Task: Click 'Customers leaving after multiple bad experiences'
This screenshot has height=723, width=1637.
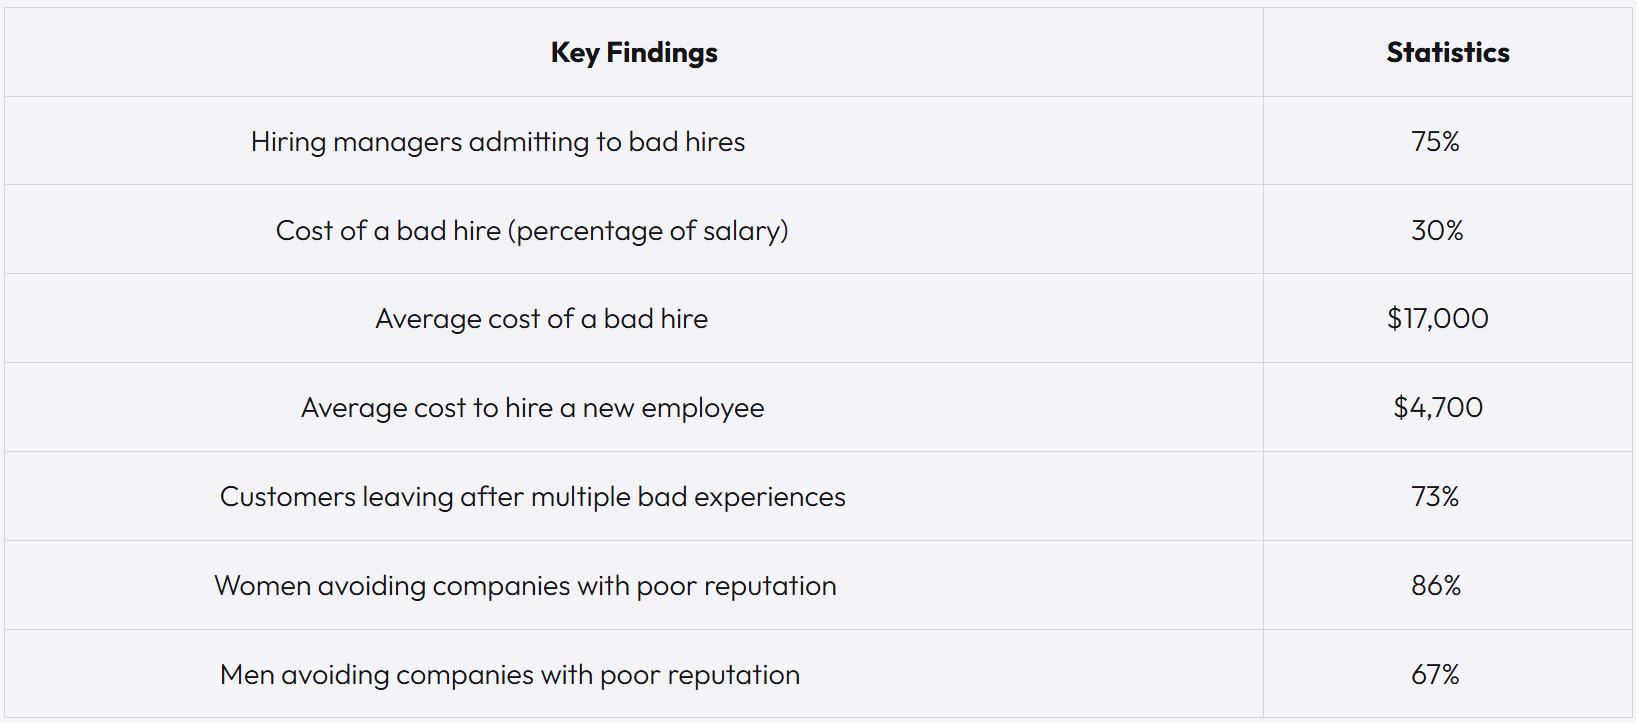Action: click(x=532, y=497)
